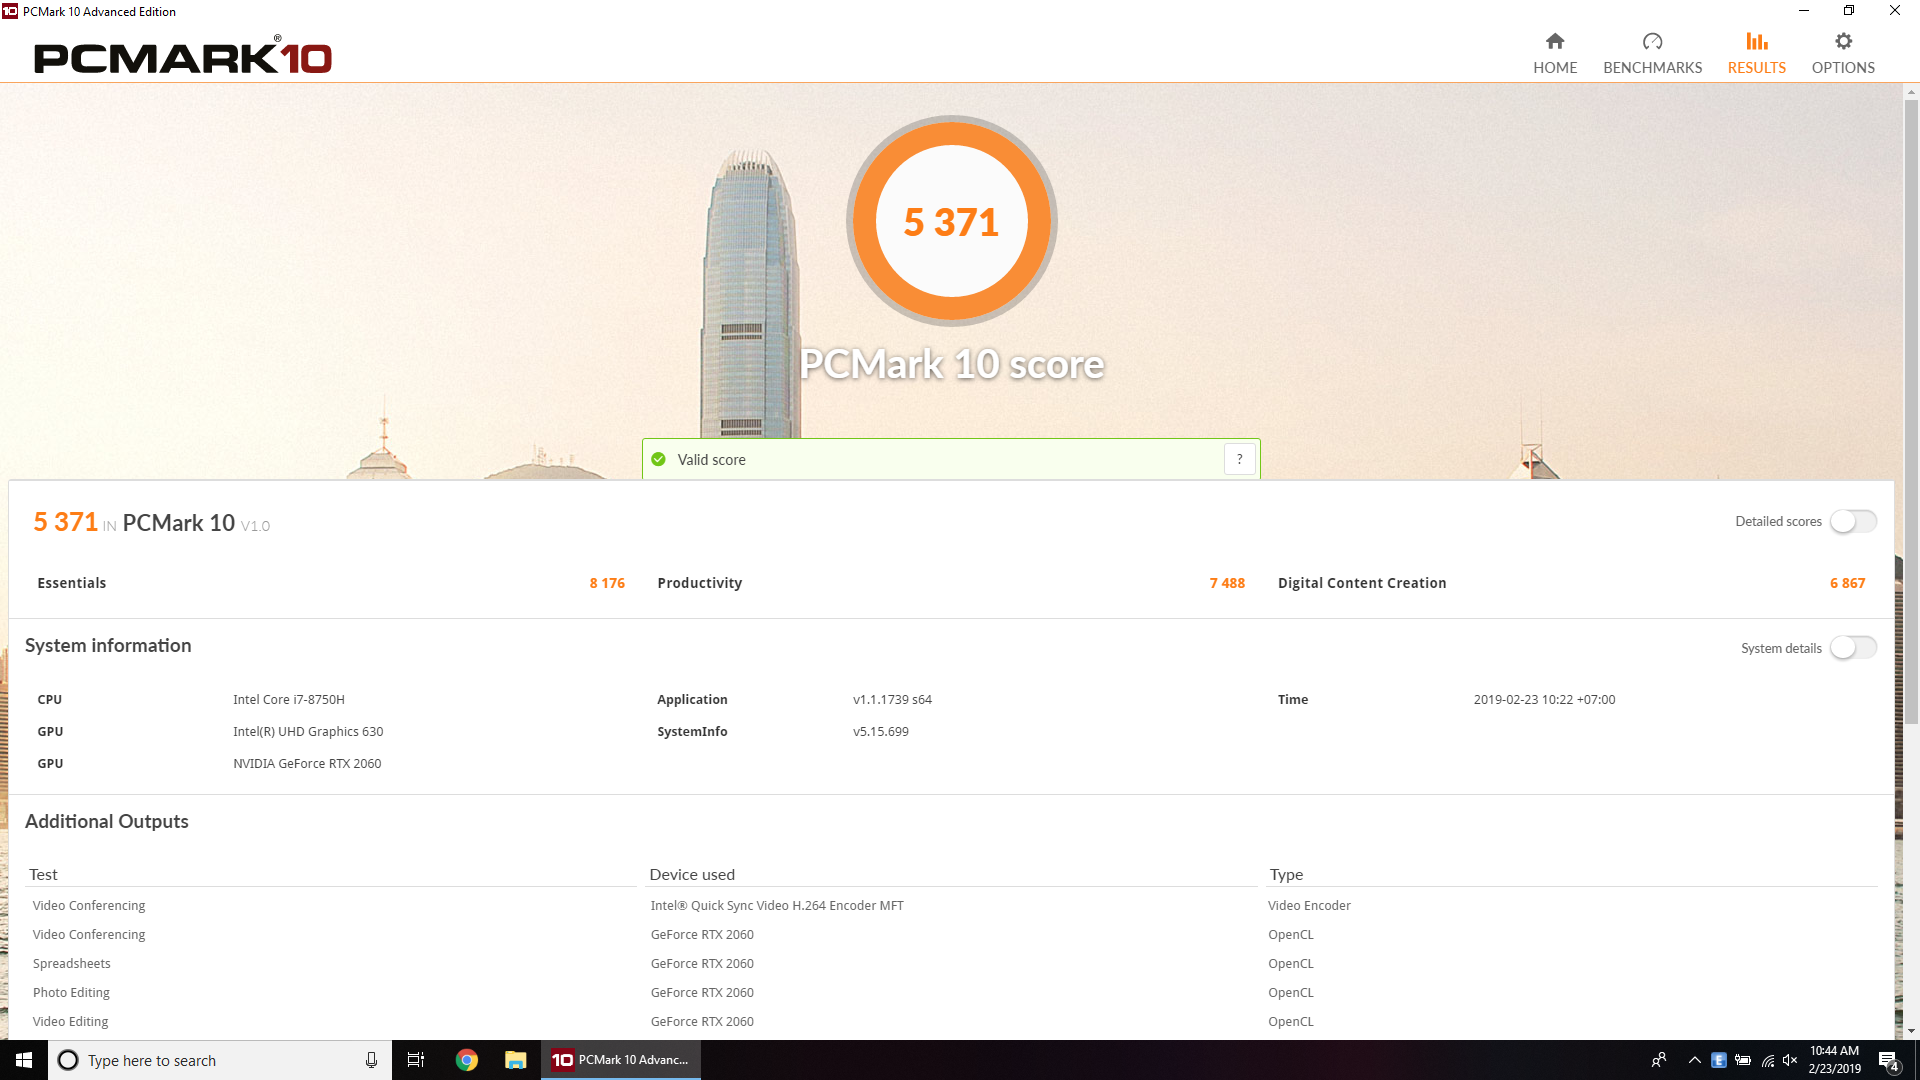Click the 5 371 score circle

click(951, 221)
